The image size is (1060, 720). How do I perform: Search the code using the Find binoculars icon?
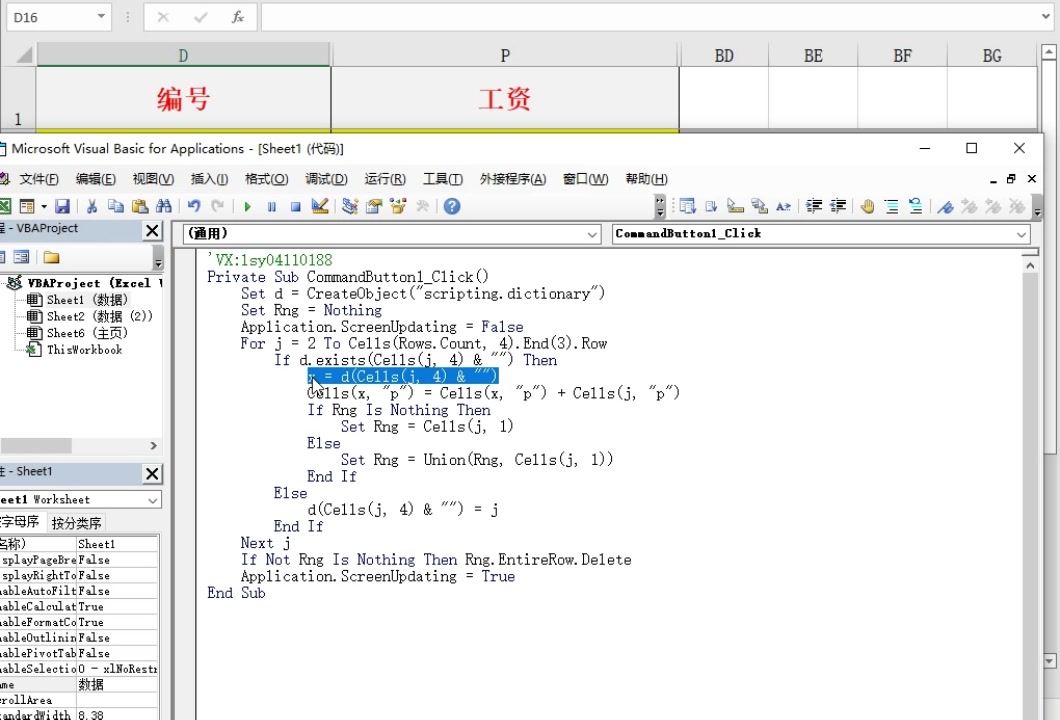click(165, 206)
